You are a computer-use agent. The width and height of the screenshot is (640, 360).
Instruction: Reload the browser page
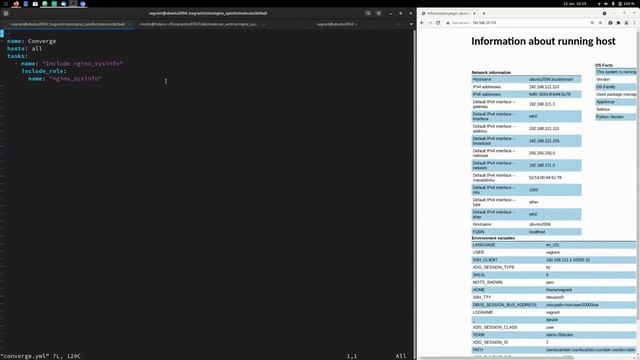[438, 23]
